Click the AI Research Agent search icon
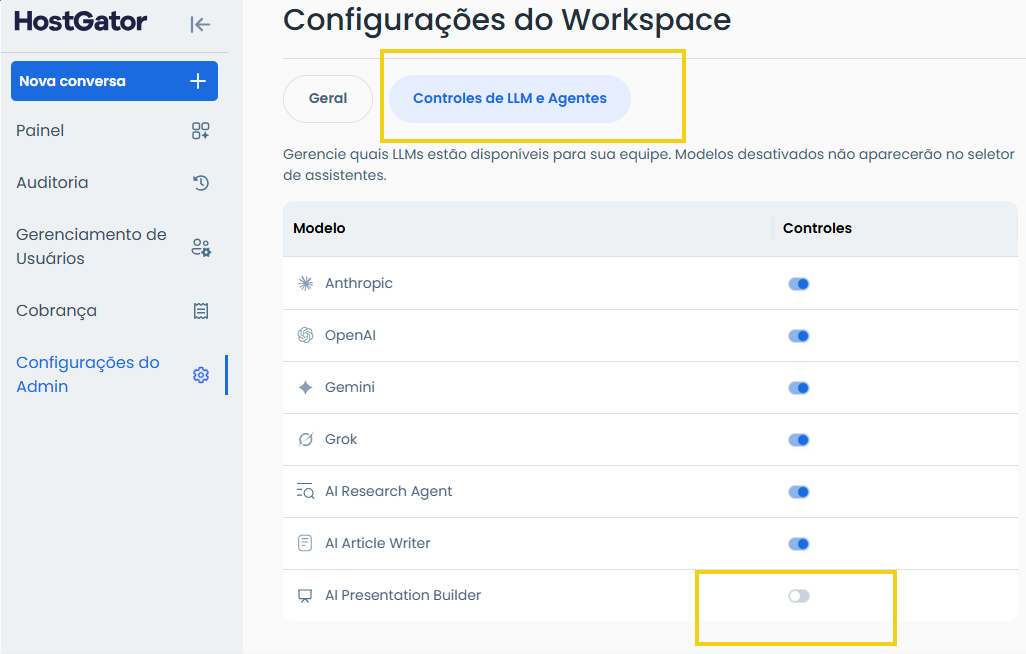 [305, 491]
